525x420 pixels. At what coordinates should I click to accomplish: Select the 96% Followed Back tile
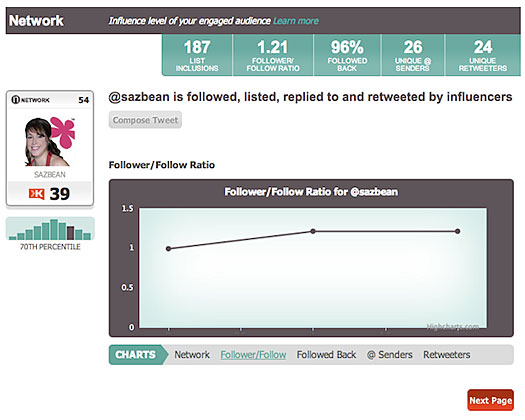pyautogui.click(x=347, y=55)
